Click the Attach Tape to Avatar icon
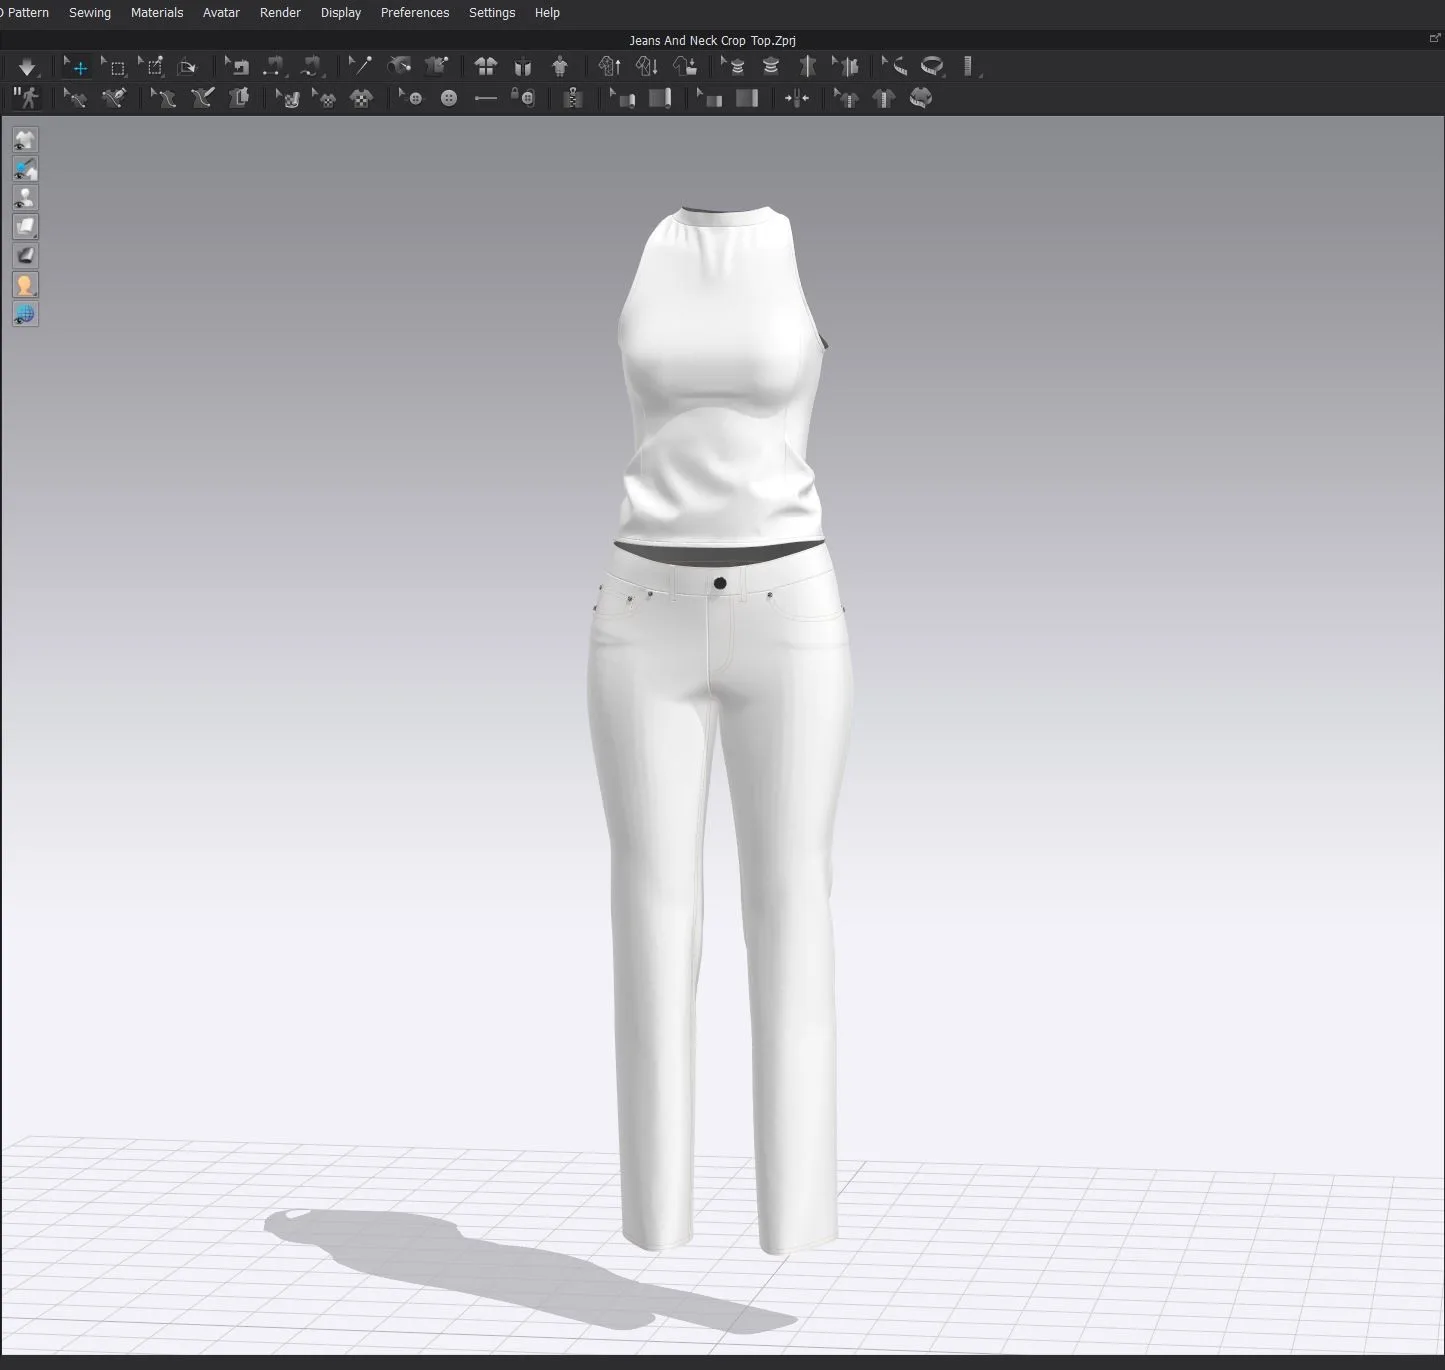This screenshot has height=1370, width=1445. click(x=771, y=67)
